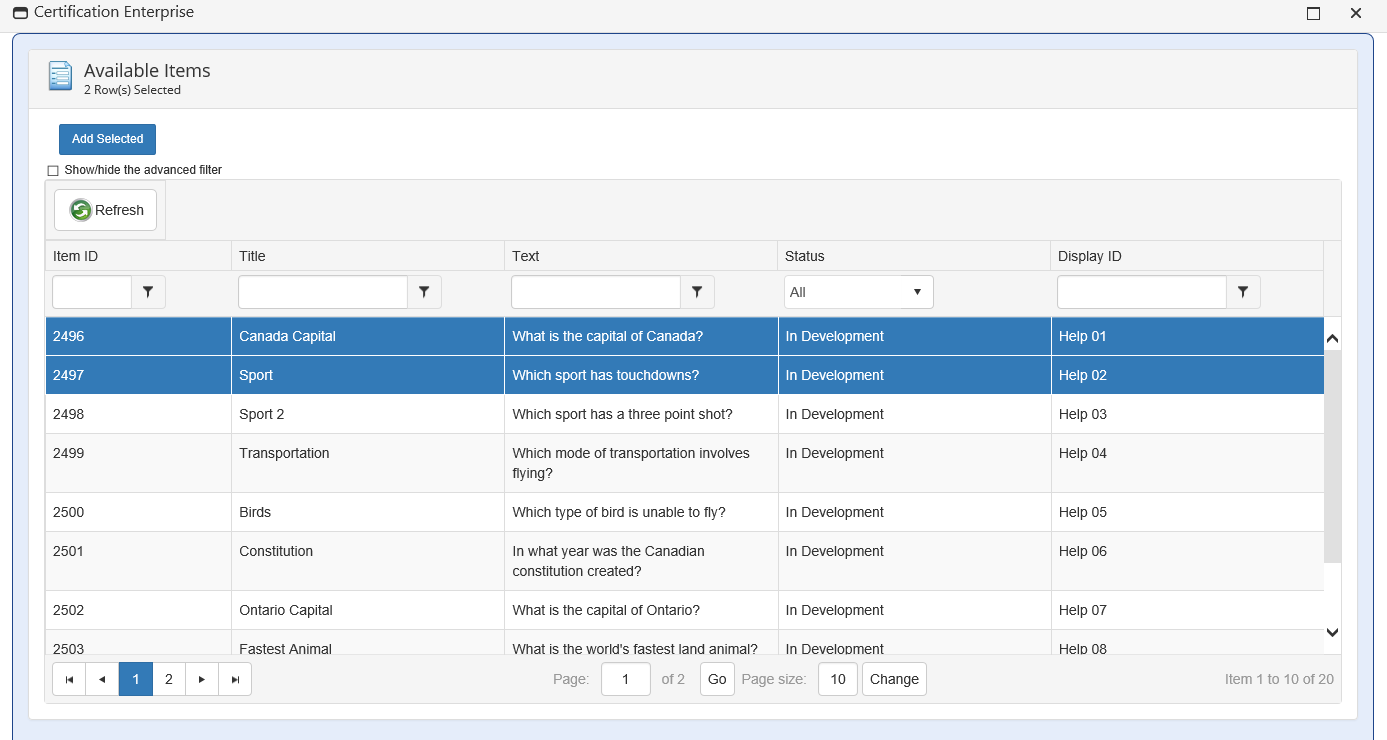Go to first page using pager icon

pyautogui.click(x=69, y=679)
